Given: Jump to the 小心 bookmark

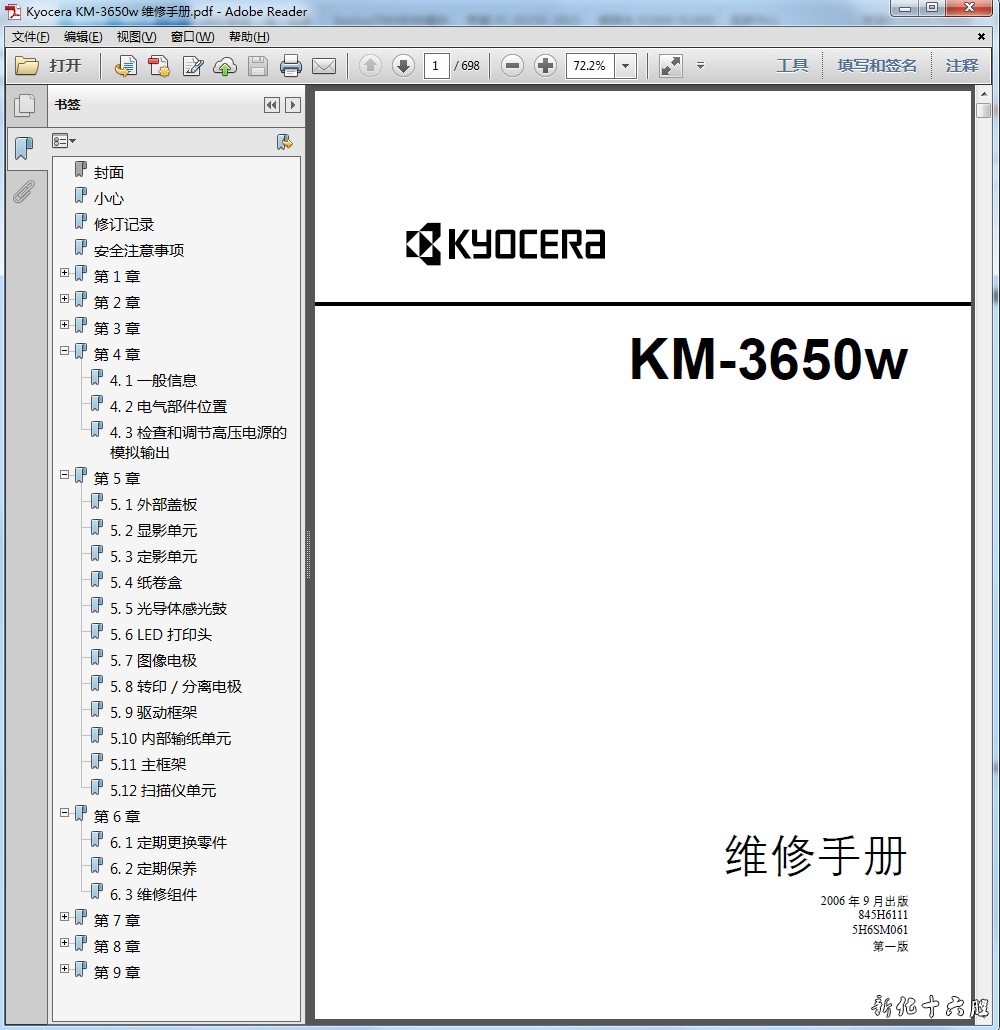Looking at the screenshot, I should 108,198.
